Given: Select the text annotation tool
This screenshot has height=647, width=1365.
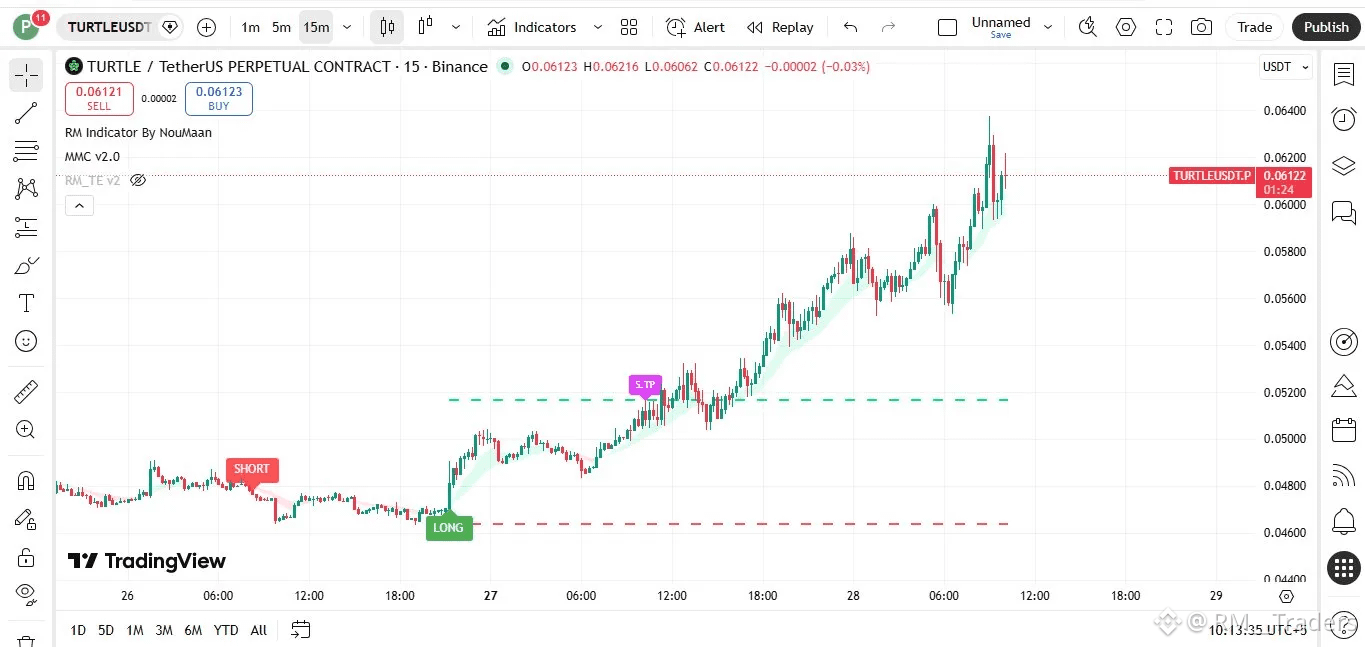Looking at the screenshot, I should click(26, 303).
